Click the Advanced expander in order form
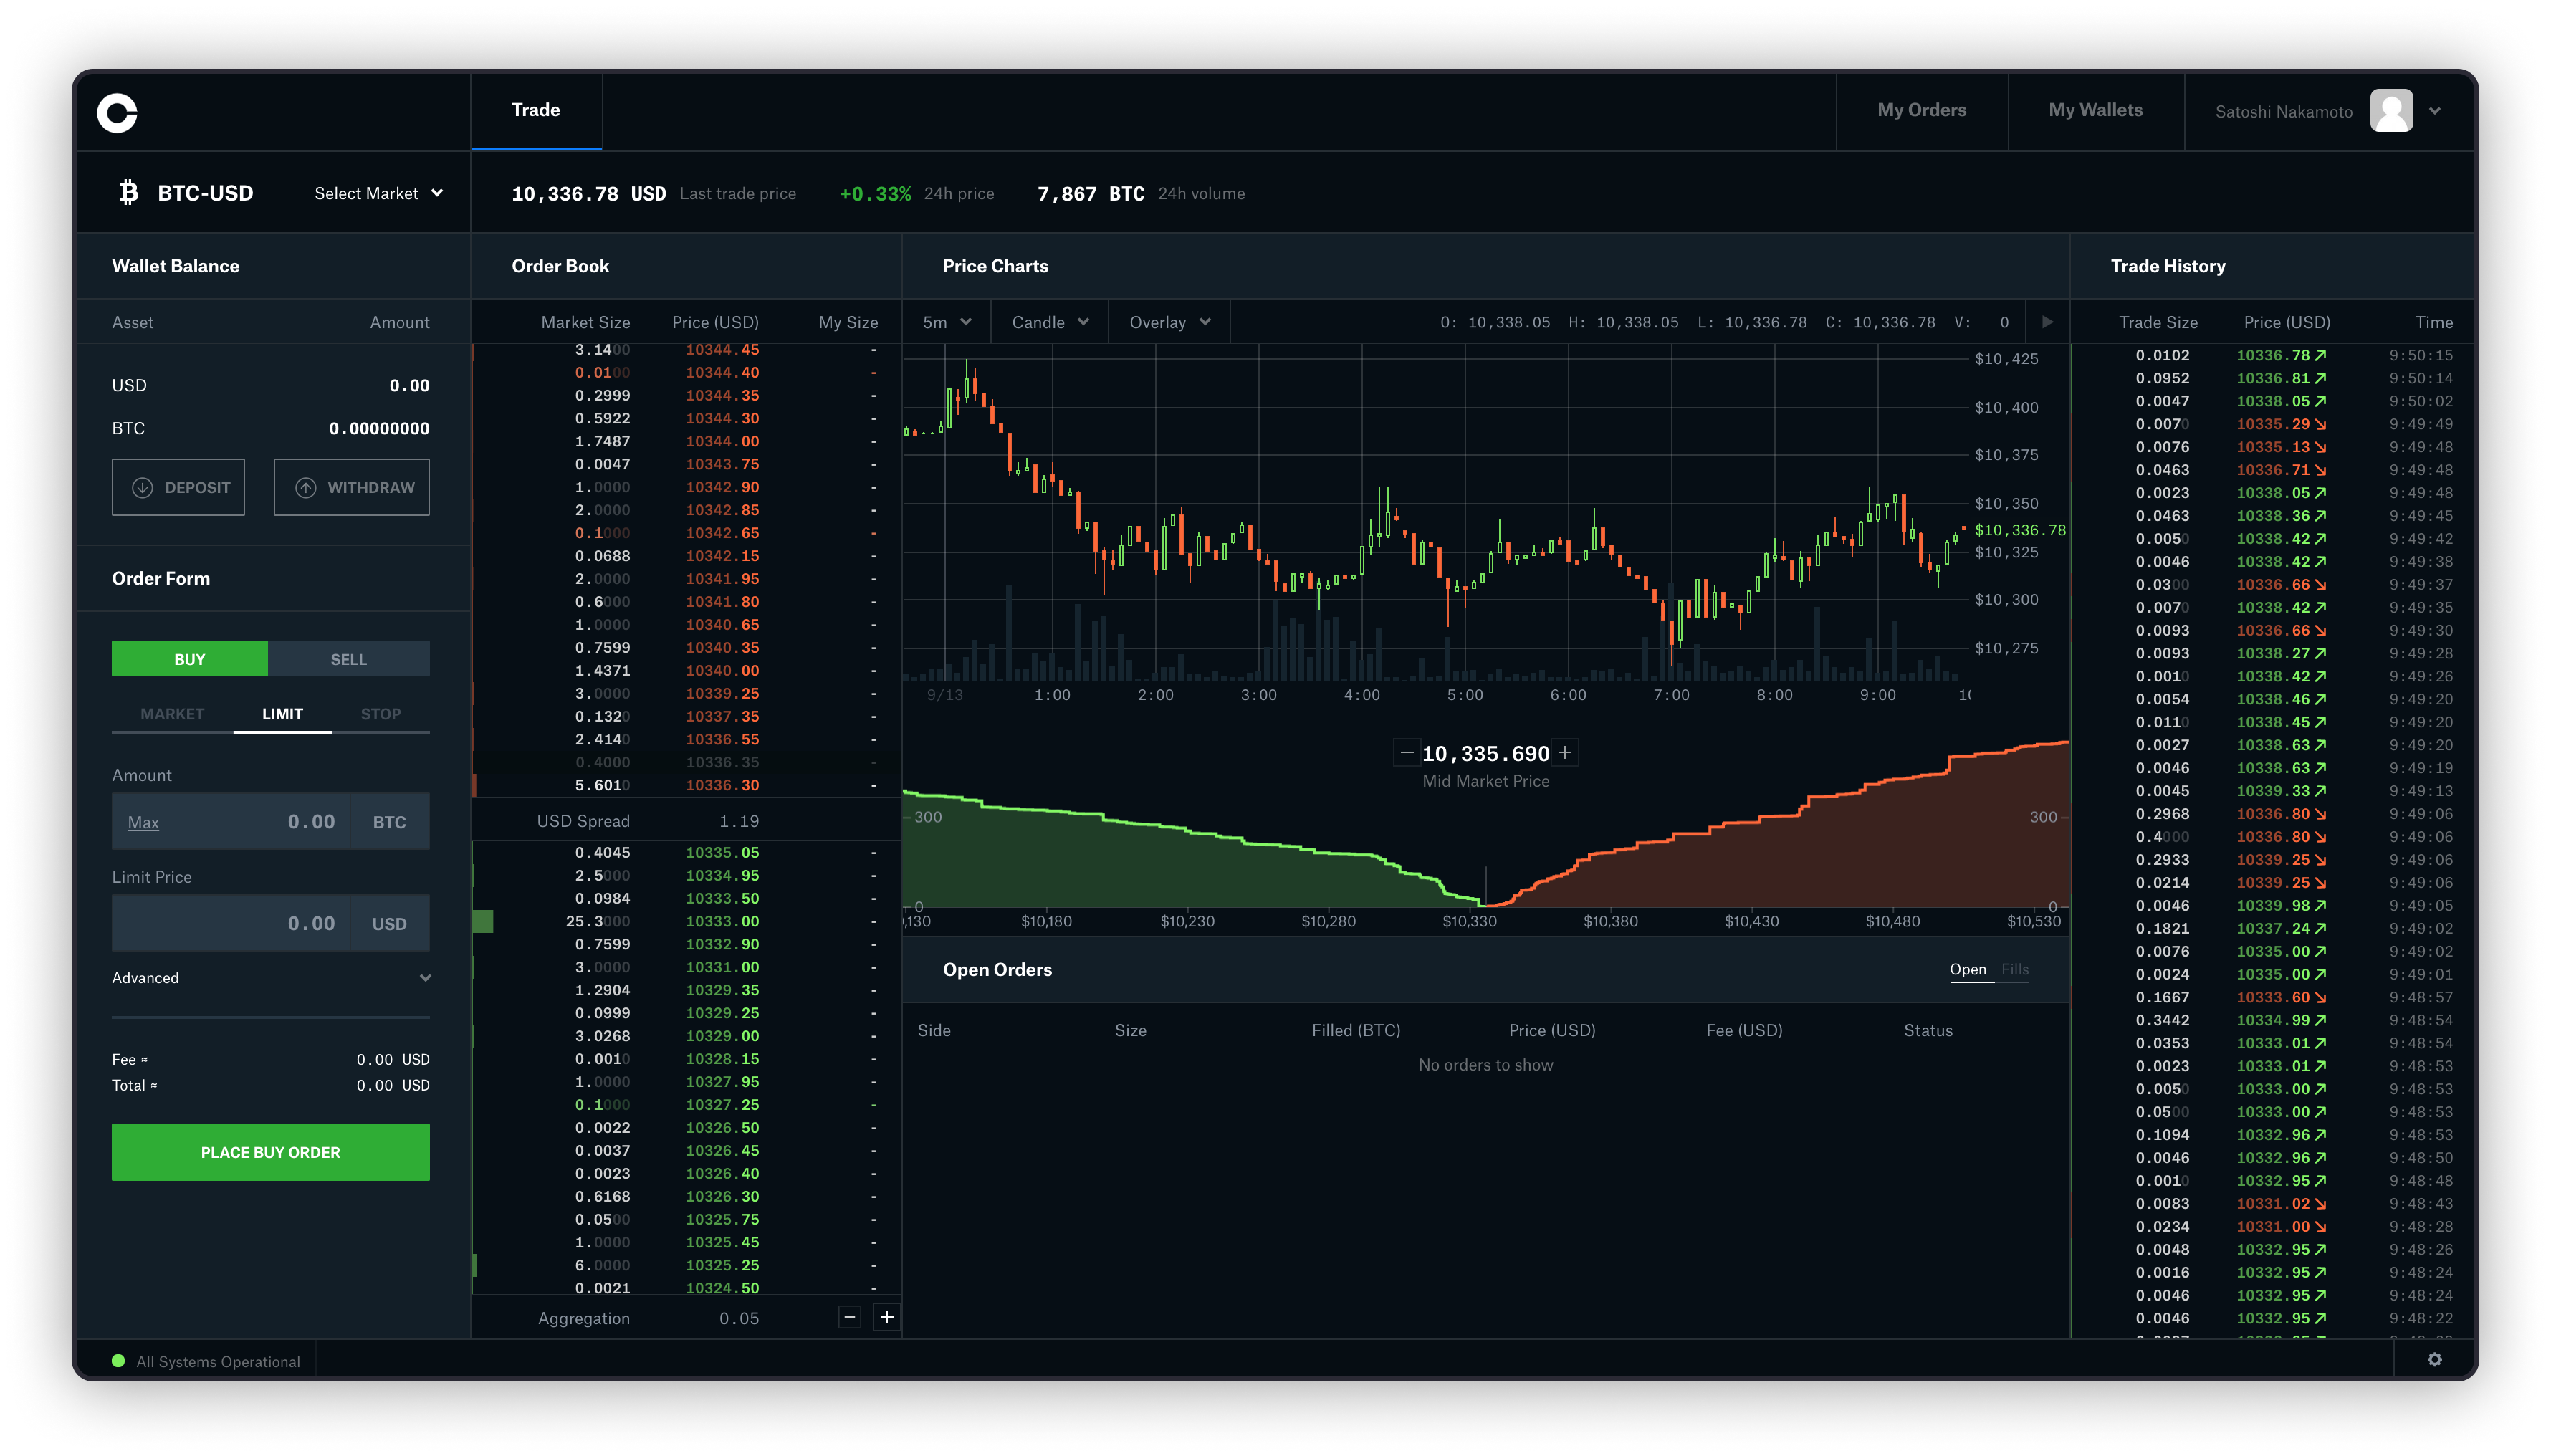2551x1456 pixels. [x=270, y=977]
